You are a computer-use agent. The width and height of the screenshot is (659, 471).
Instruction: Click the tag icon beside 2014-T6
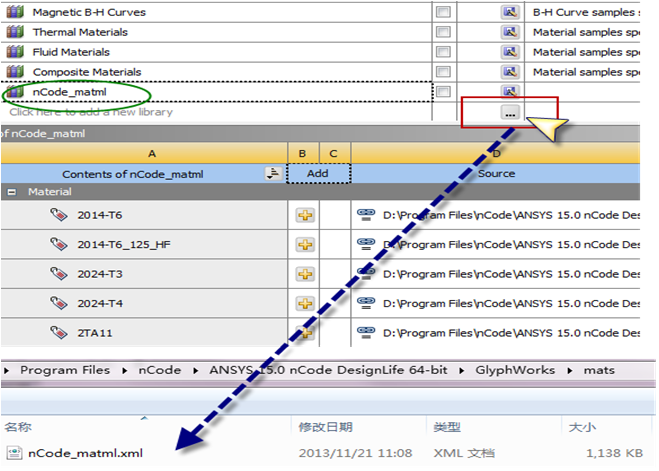(x=58, y=215)
